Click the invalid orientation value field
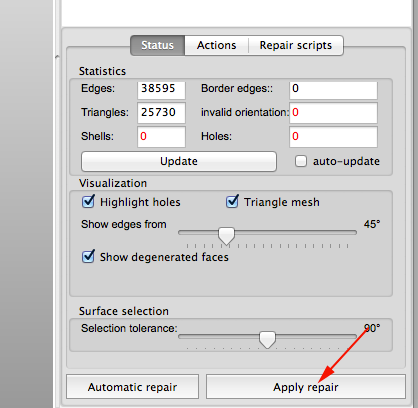 333,113
